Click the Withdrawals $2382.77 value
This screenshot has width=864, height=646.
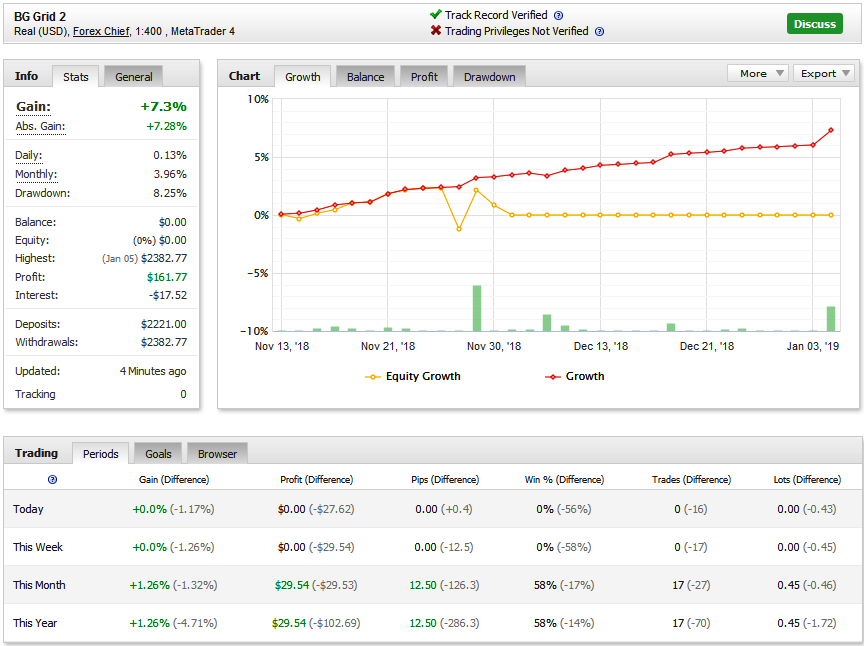pyautogui.click(x=164, y=342)
